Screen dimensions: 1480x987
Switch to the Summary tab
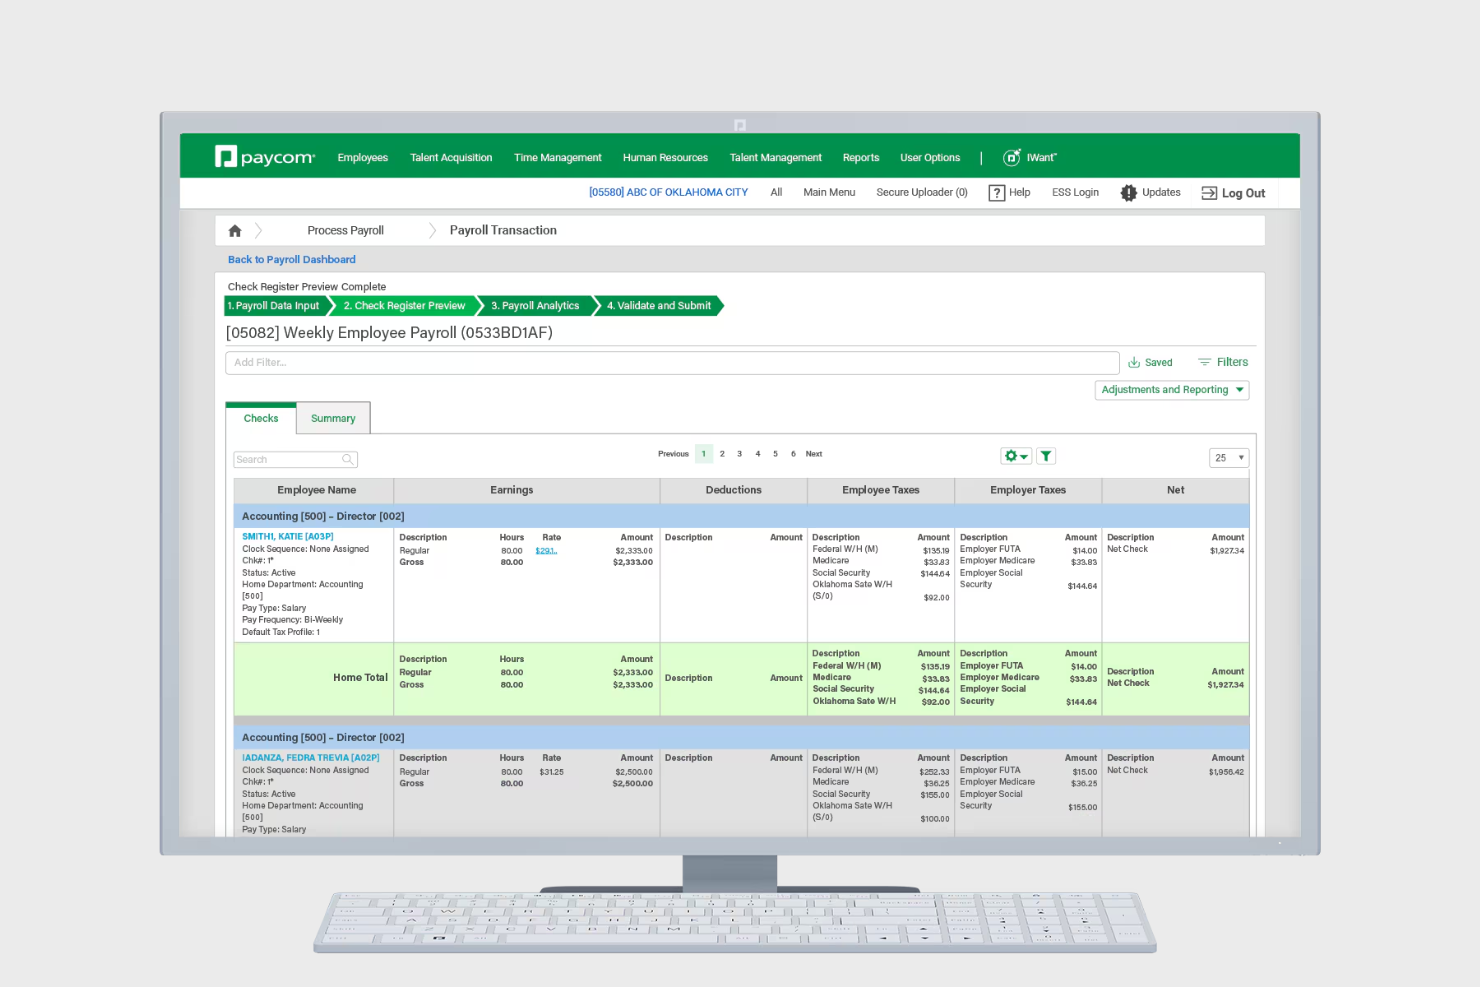[x=332, y=418]
